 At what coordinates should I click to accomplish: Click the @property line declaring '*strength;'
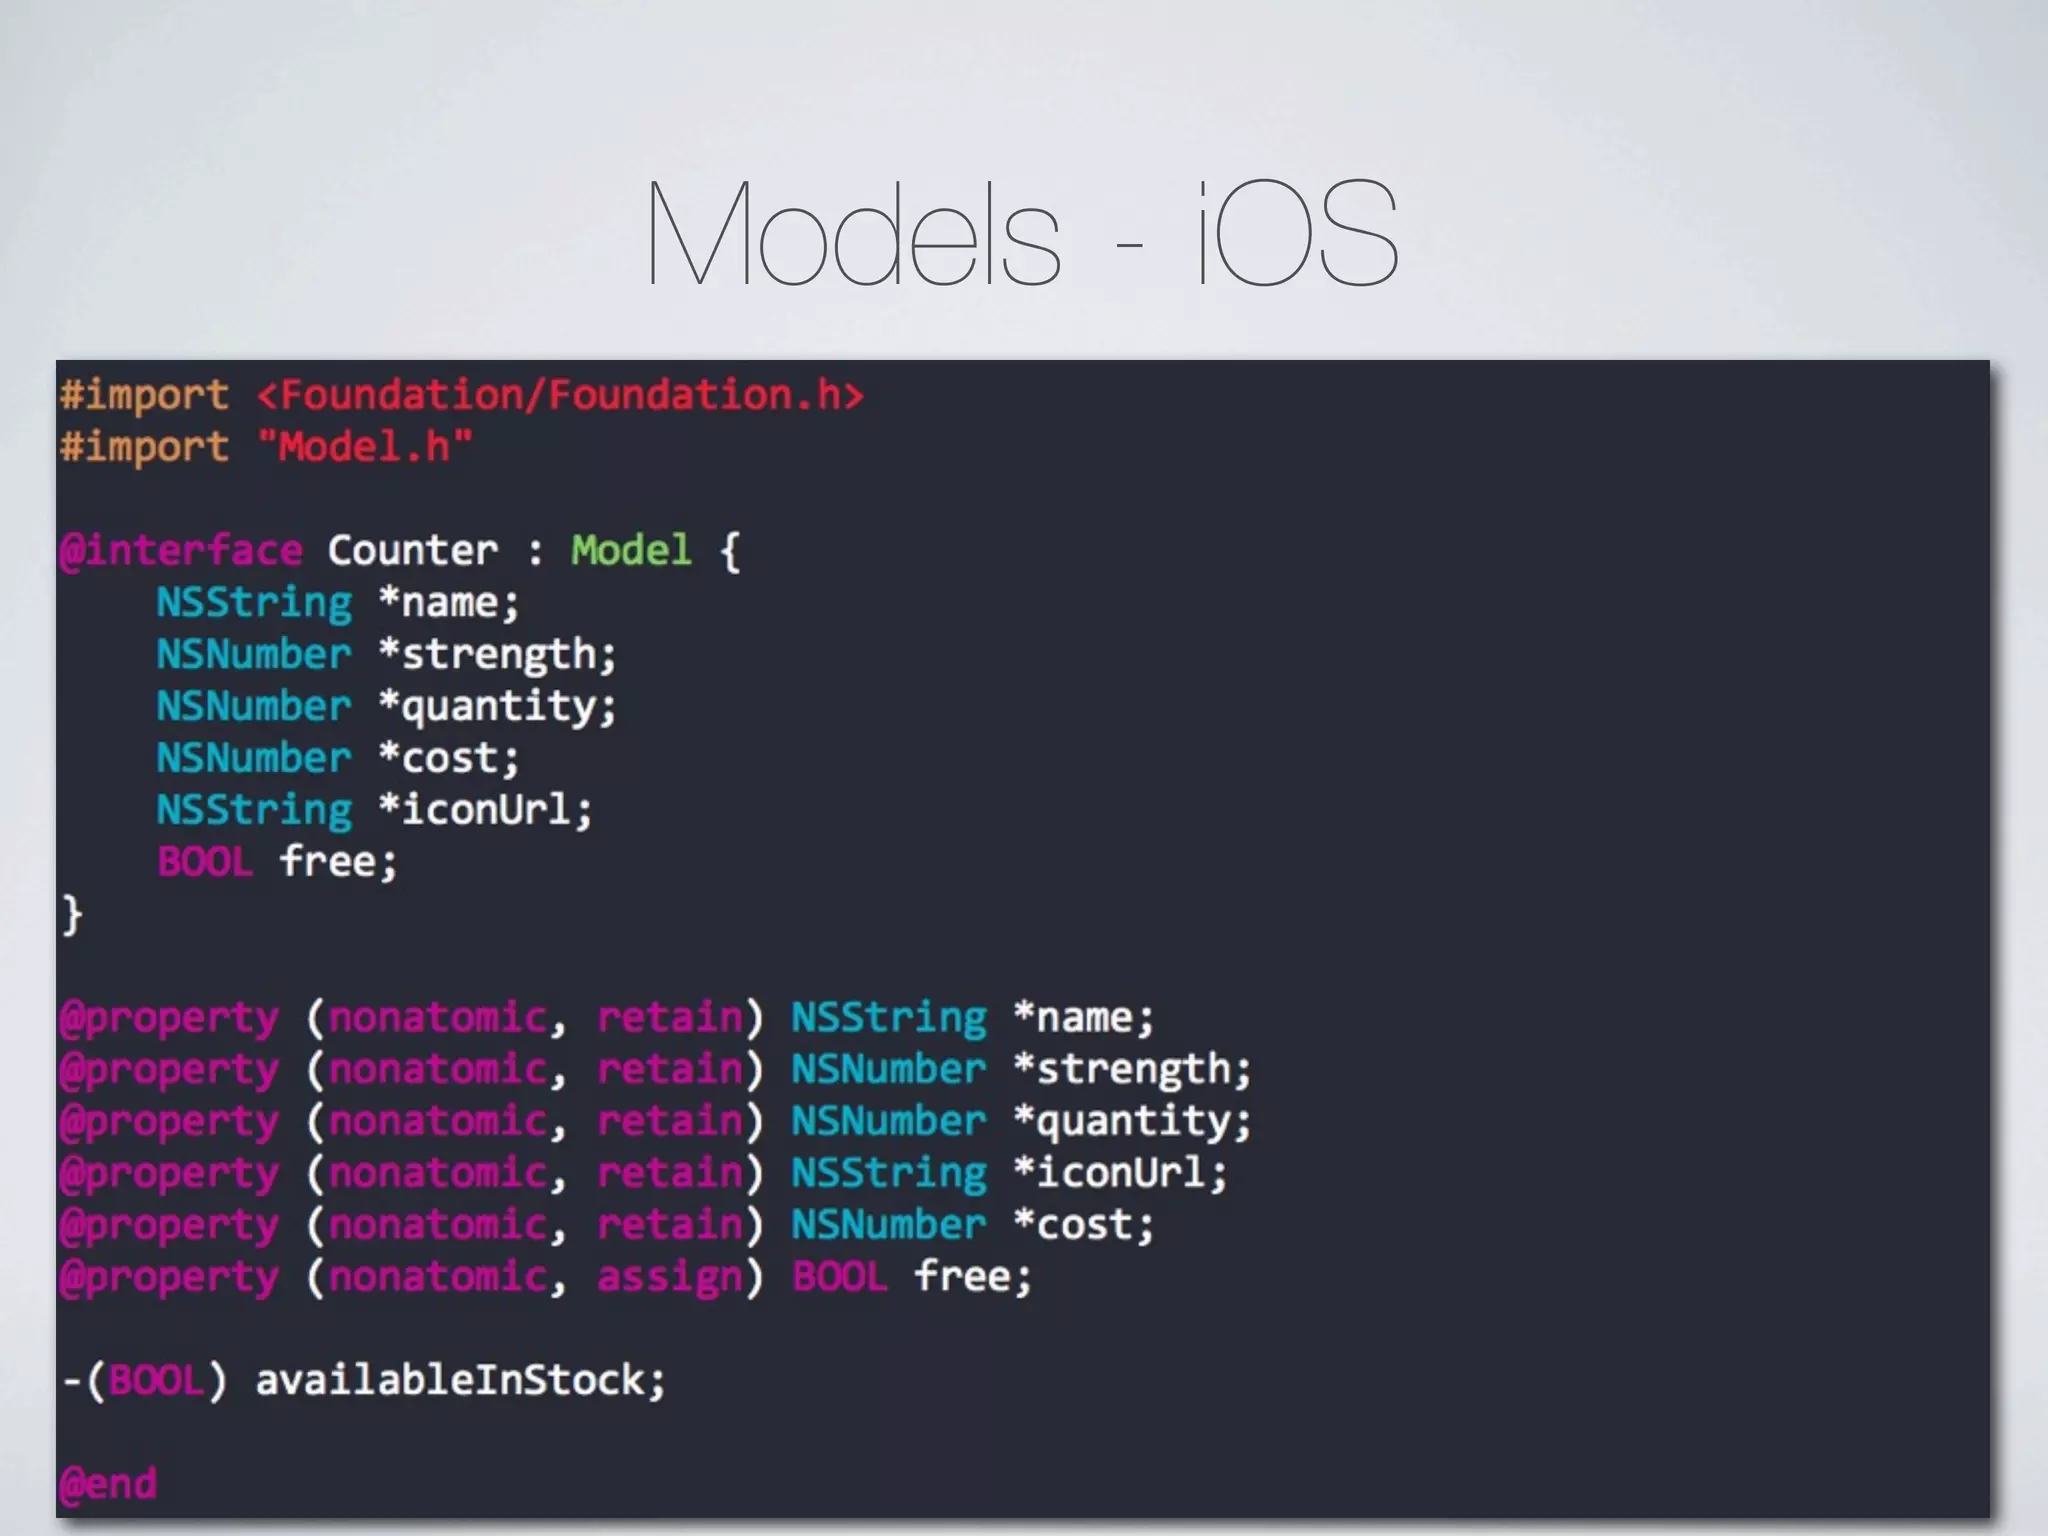[x=655, y=1070]
